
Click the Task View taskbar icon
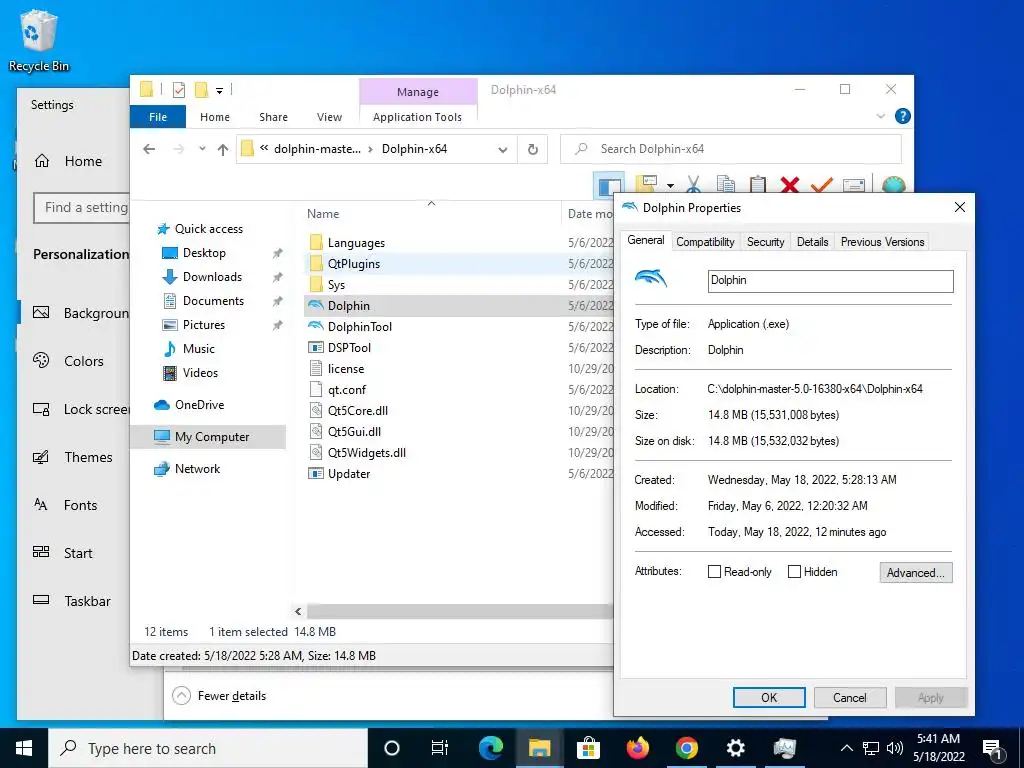[x=440, y=748]
